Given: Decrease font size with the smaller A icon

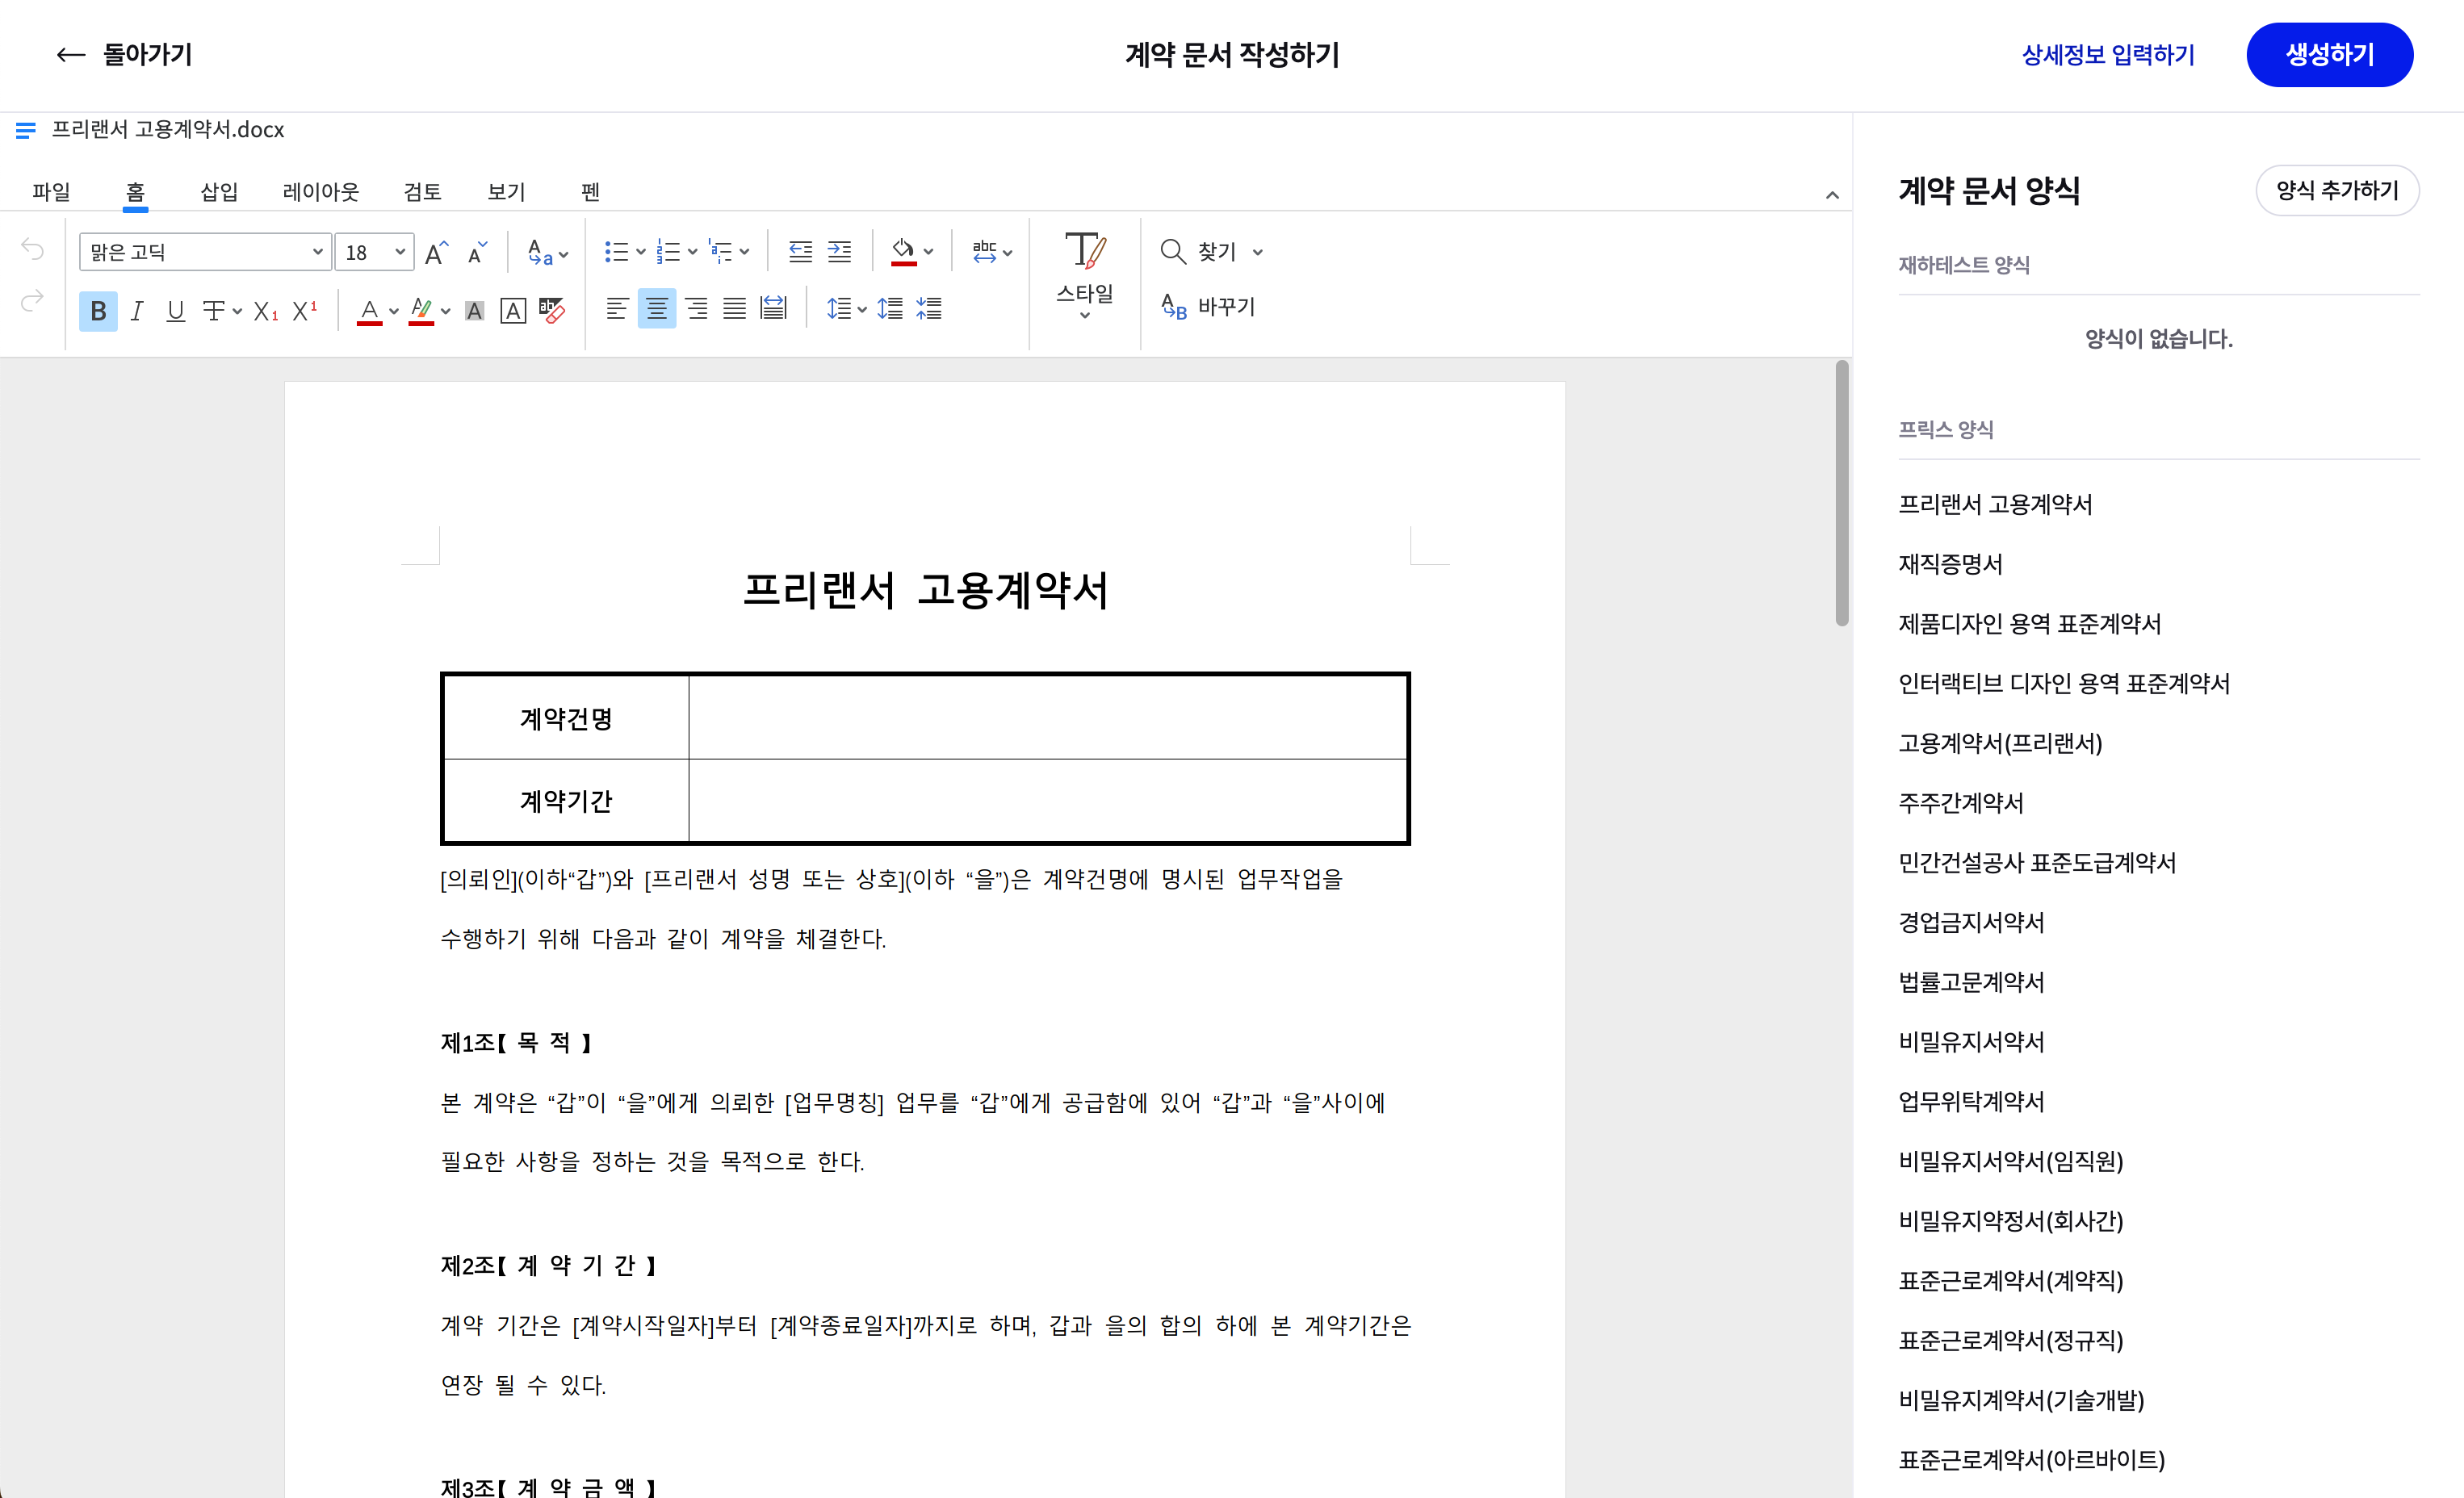Looking at the screenshot, I should coord(477,252).
